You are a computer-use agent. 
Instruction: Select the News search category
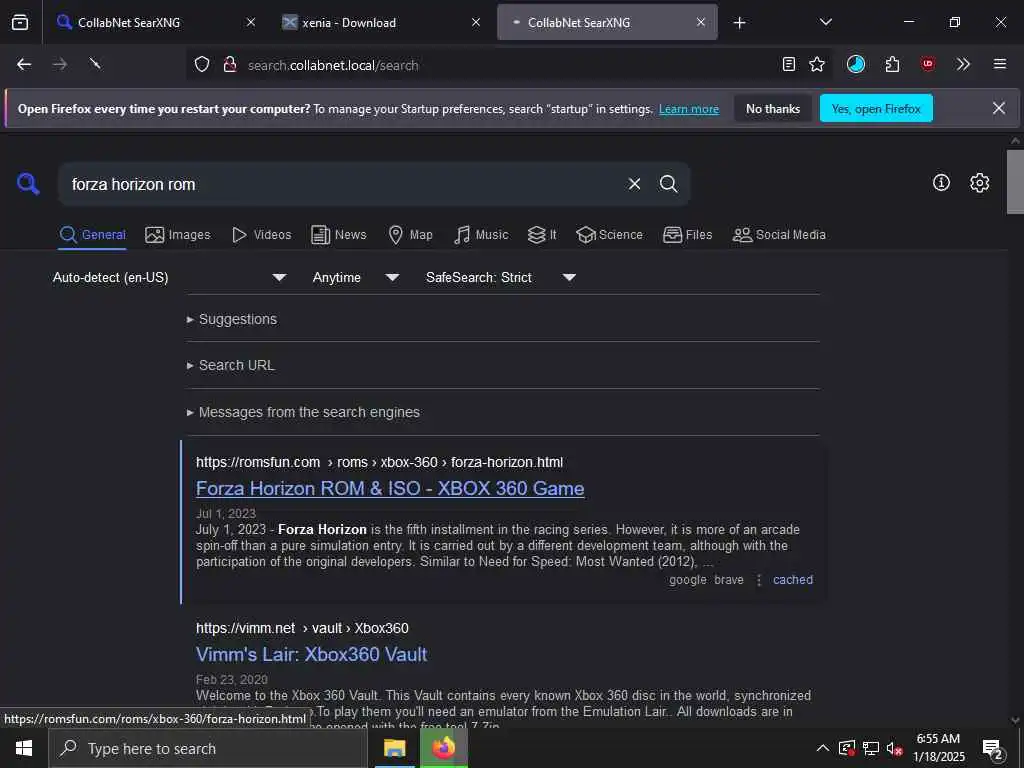coord(338,234)
